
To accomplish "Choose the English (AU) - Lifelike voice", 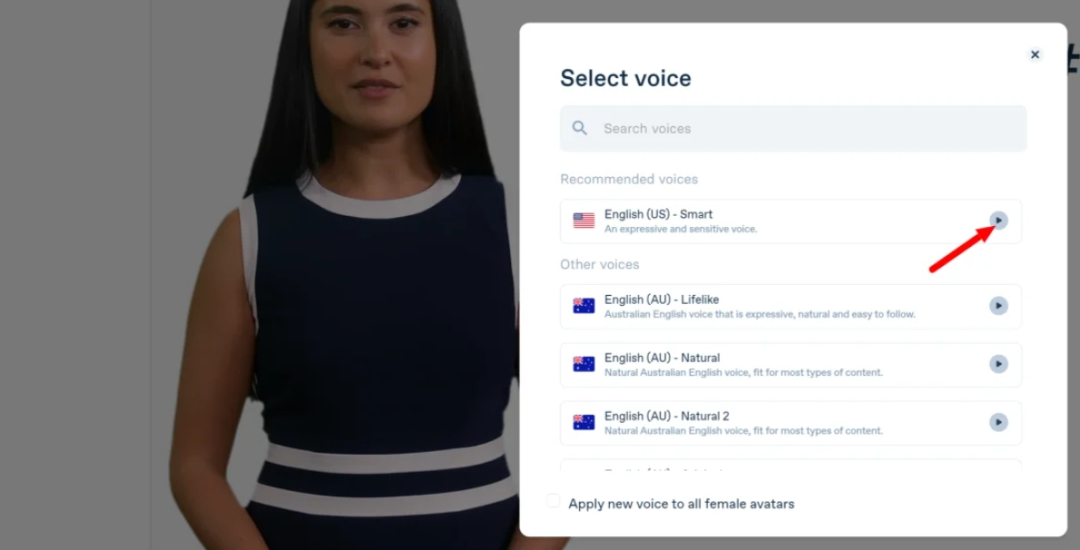I will [790, 306].
